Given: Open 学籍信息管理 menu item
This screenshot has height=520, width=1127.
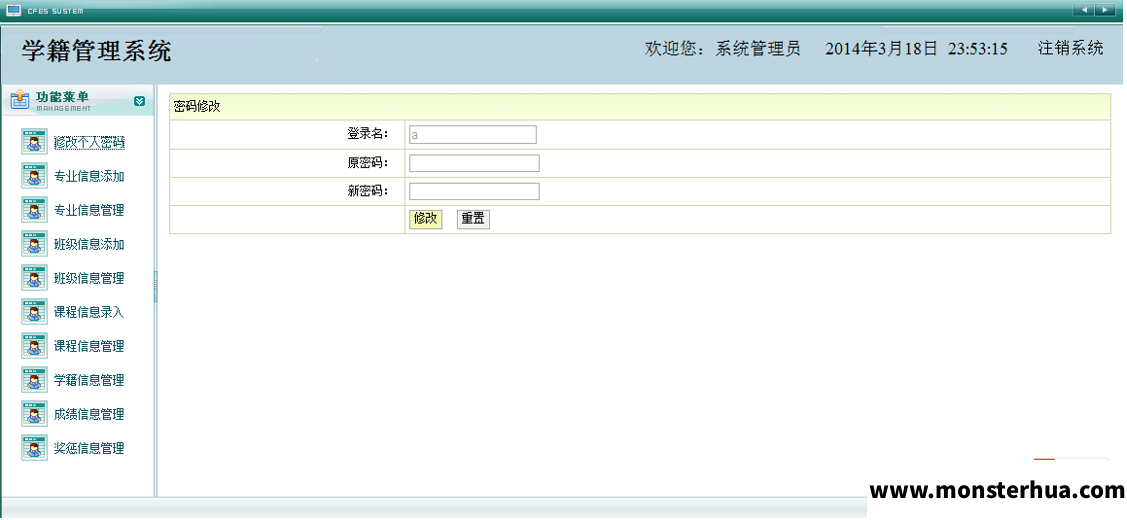Looking at the screenshot, I should coord(89,380).
